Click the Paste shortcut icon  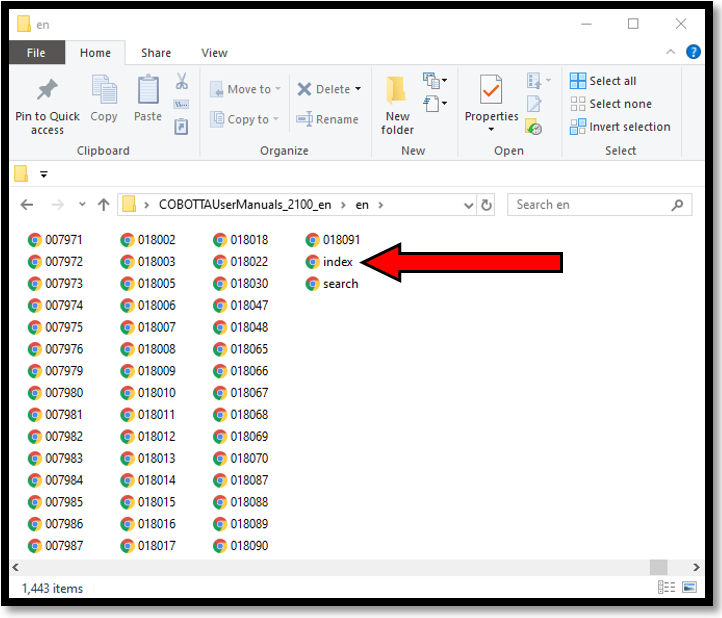181,126
